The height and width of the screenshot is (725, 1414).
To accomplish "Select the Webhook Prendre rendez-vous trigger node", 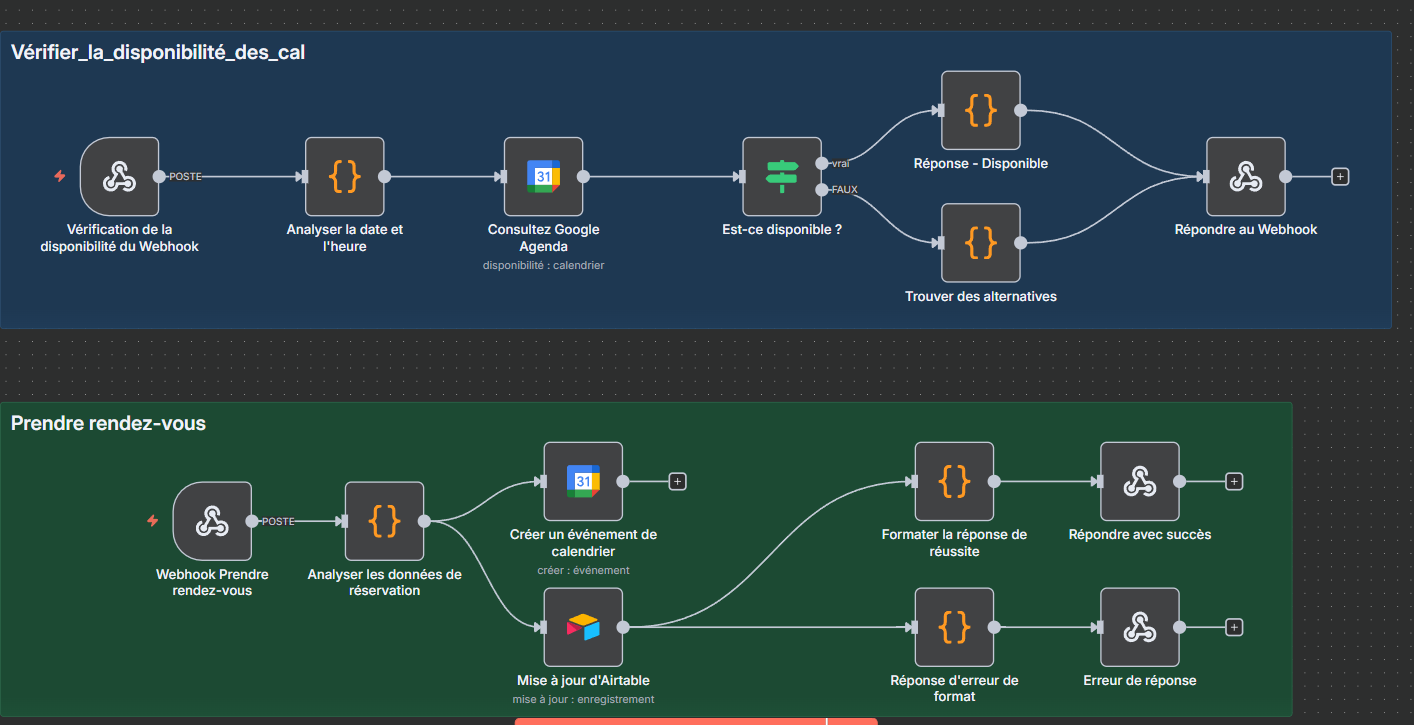I will point(212,521).
